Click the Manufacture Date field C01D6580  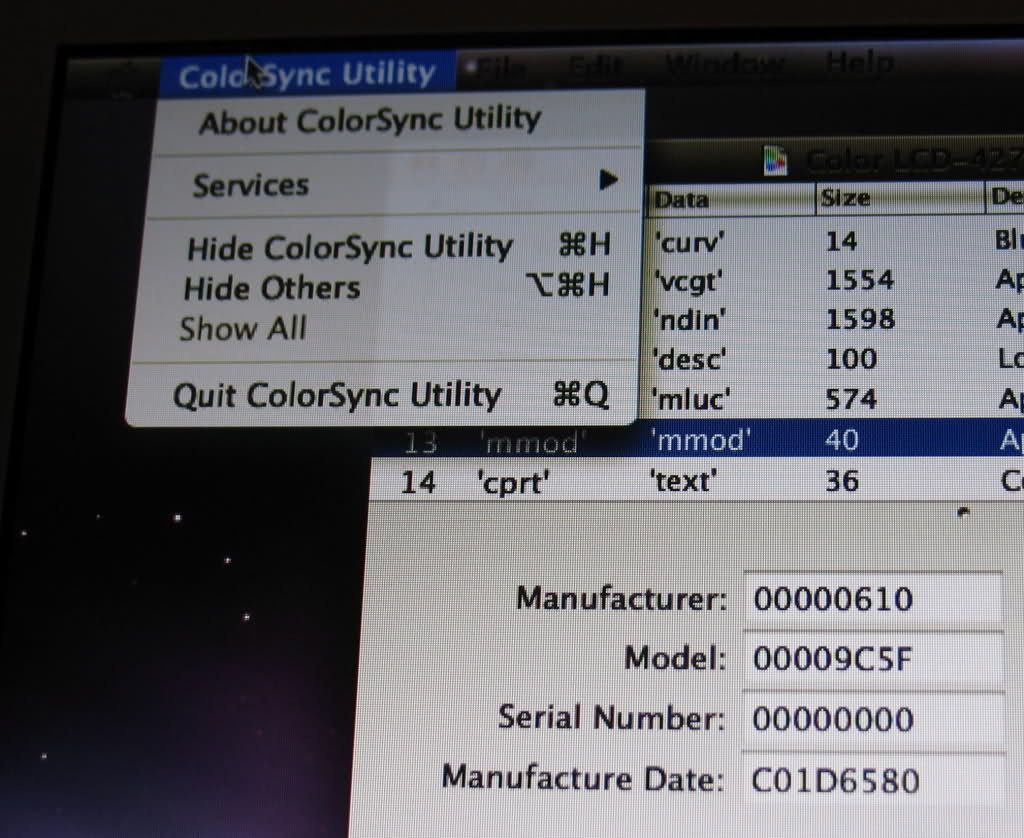pyautogui.click(x=872, y=781)
